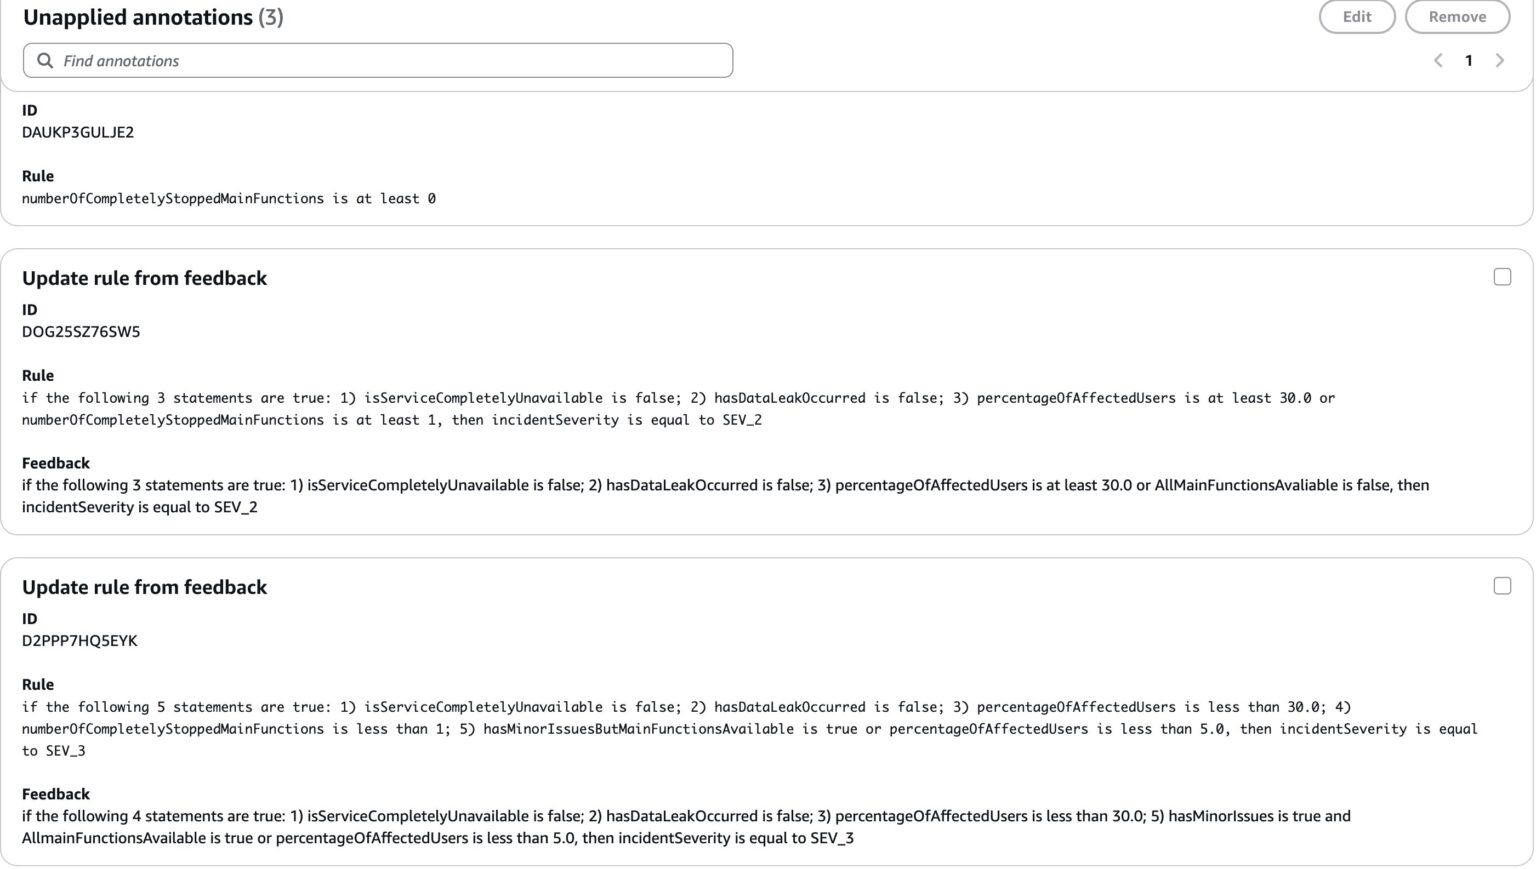Click the left pagination chevron
This screenshot has width=1536, height=869.
pos(1437,61)
